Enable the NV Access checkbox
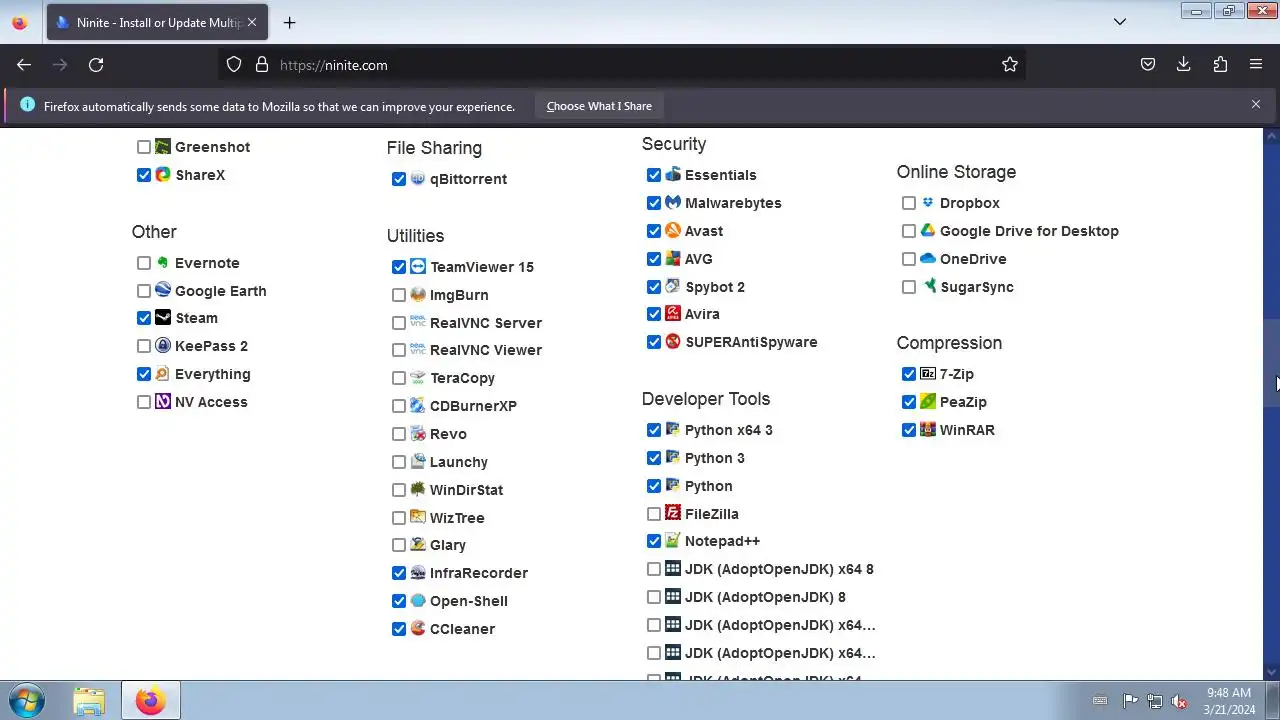This screenshot has width=1280, height=720. pyautogui.click(x=144, y=402)
